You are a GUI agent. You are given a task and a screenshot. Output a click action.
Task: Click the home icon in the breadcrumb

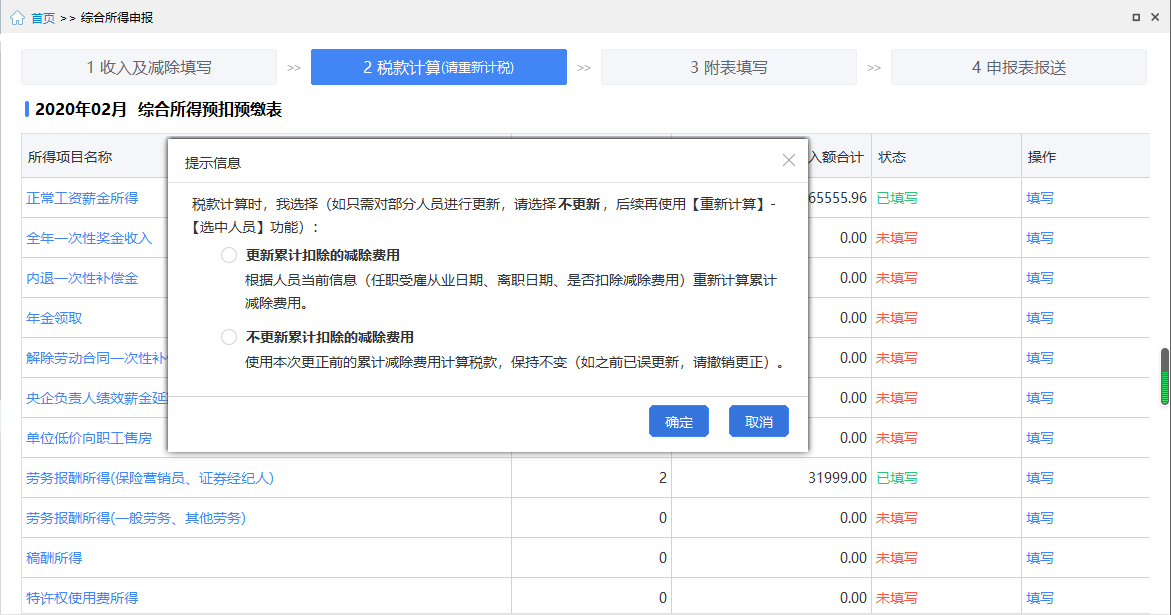(x=17, y=18)
